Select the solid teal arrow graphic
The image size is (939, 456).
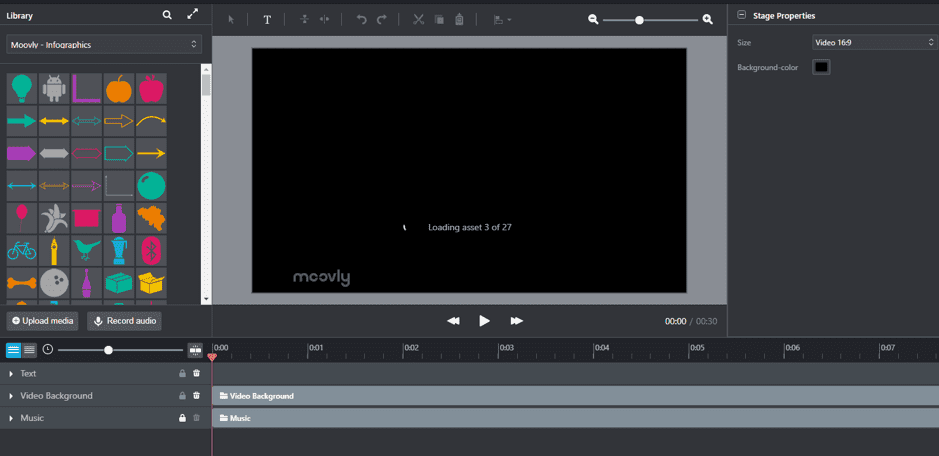pos(22,121)
